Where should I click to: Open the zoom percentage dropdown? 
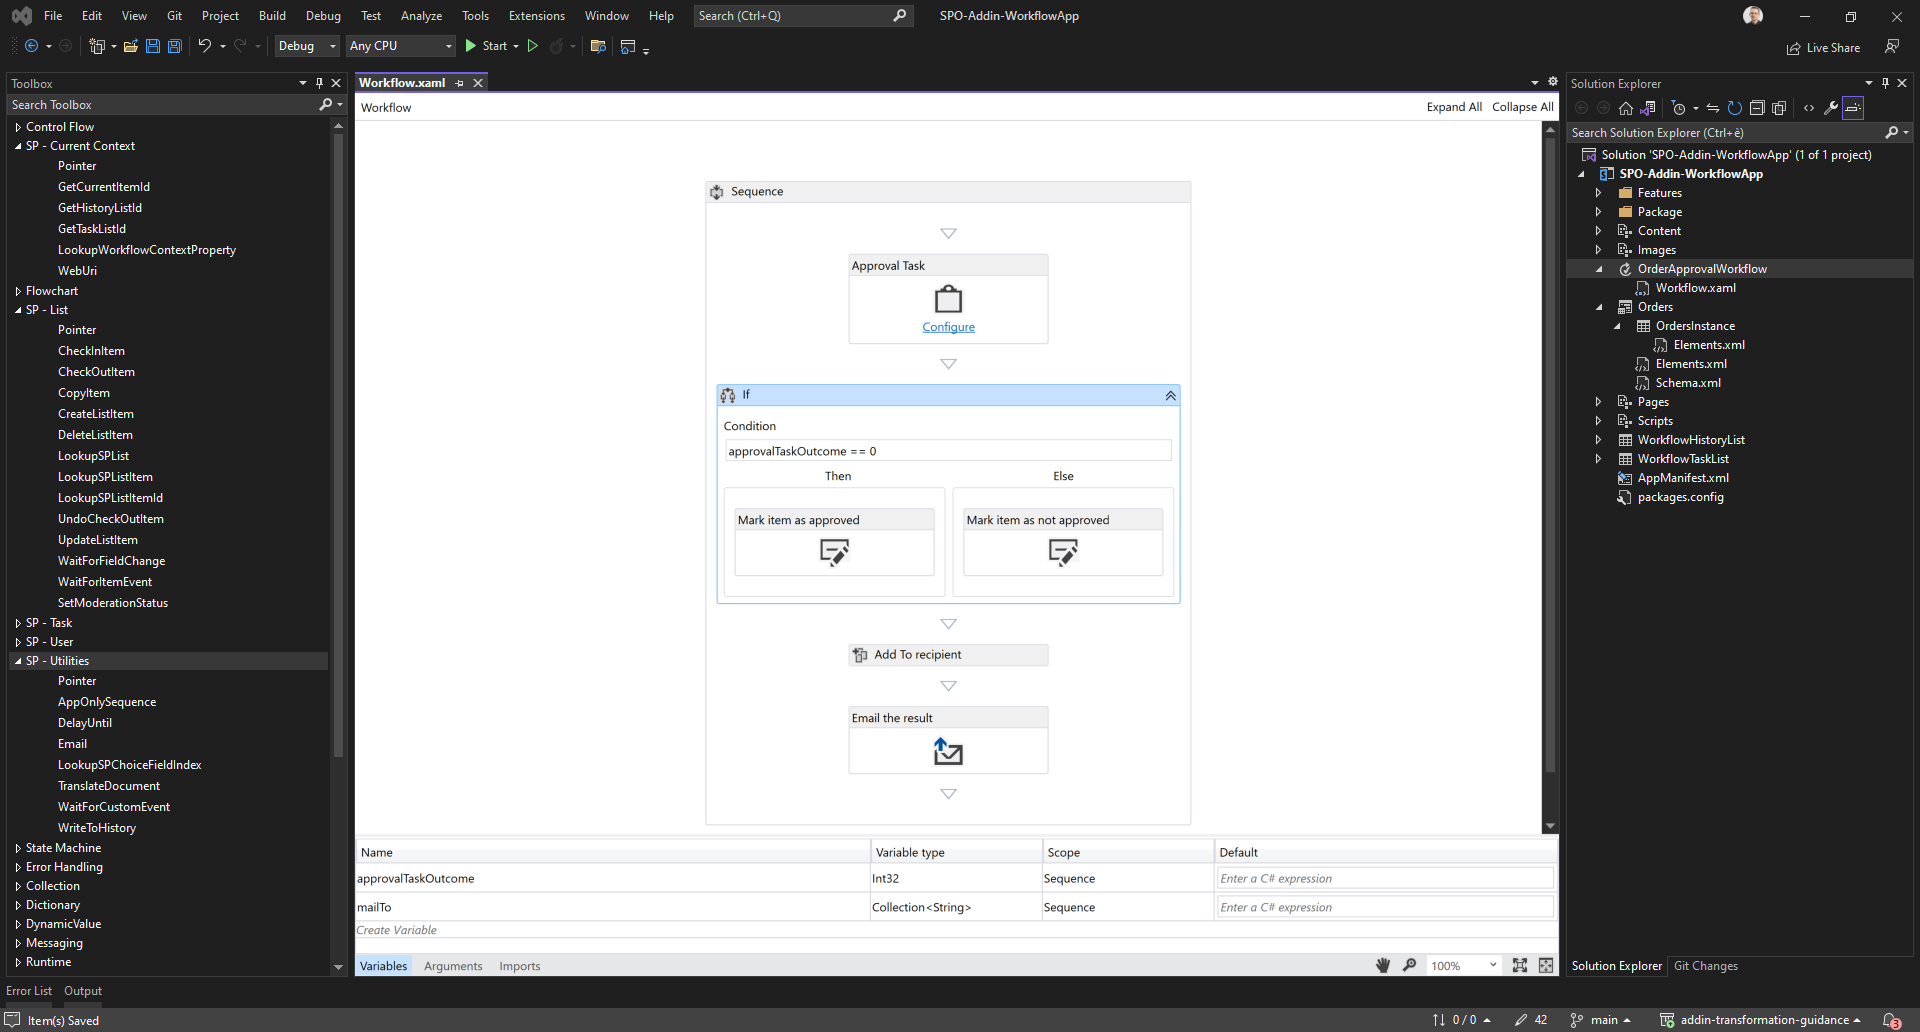[x=1493, y=965]
